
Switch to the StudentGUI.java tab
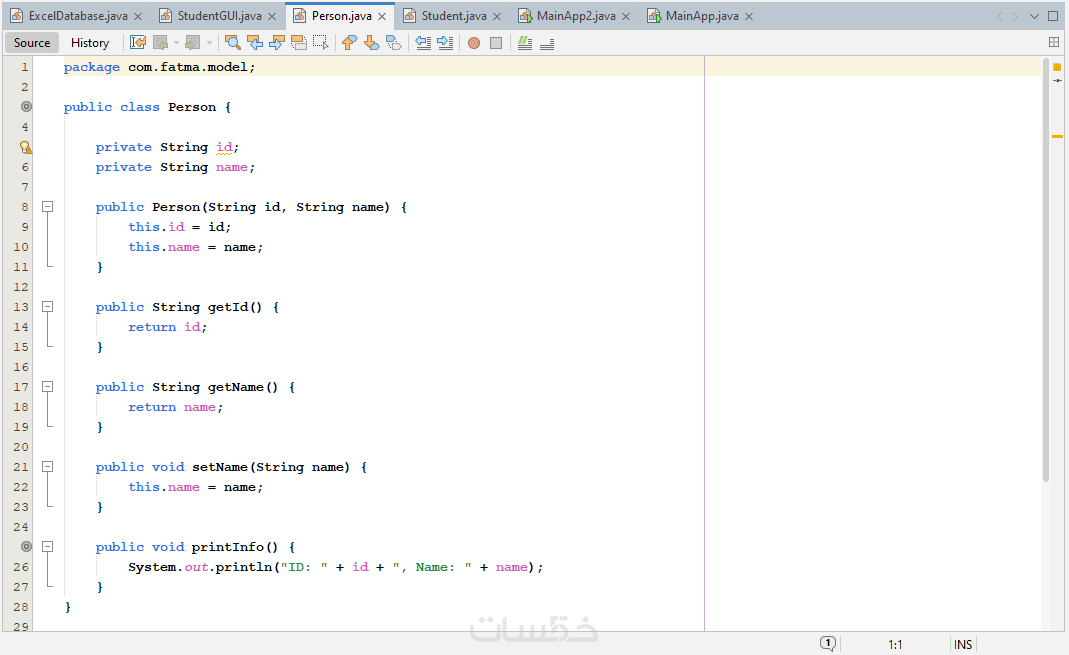point(220,16)
